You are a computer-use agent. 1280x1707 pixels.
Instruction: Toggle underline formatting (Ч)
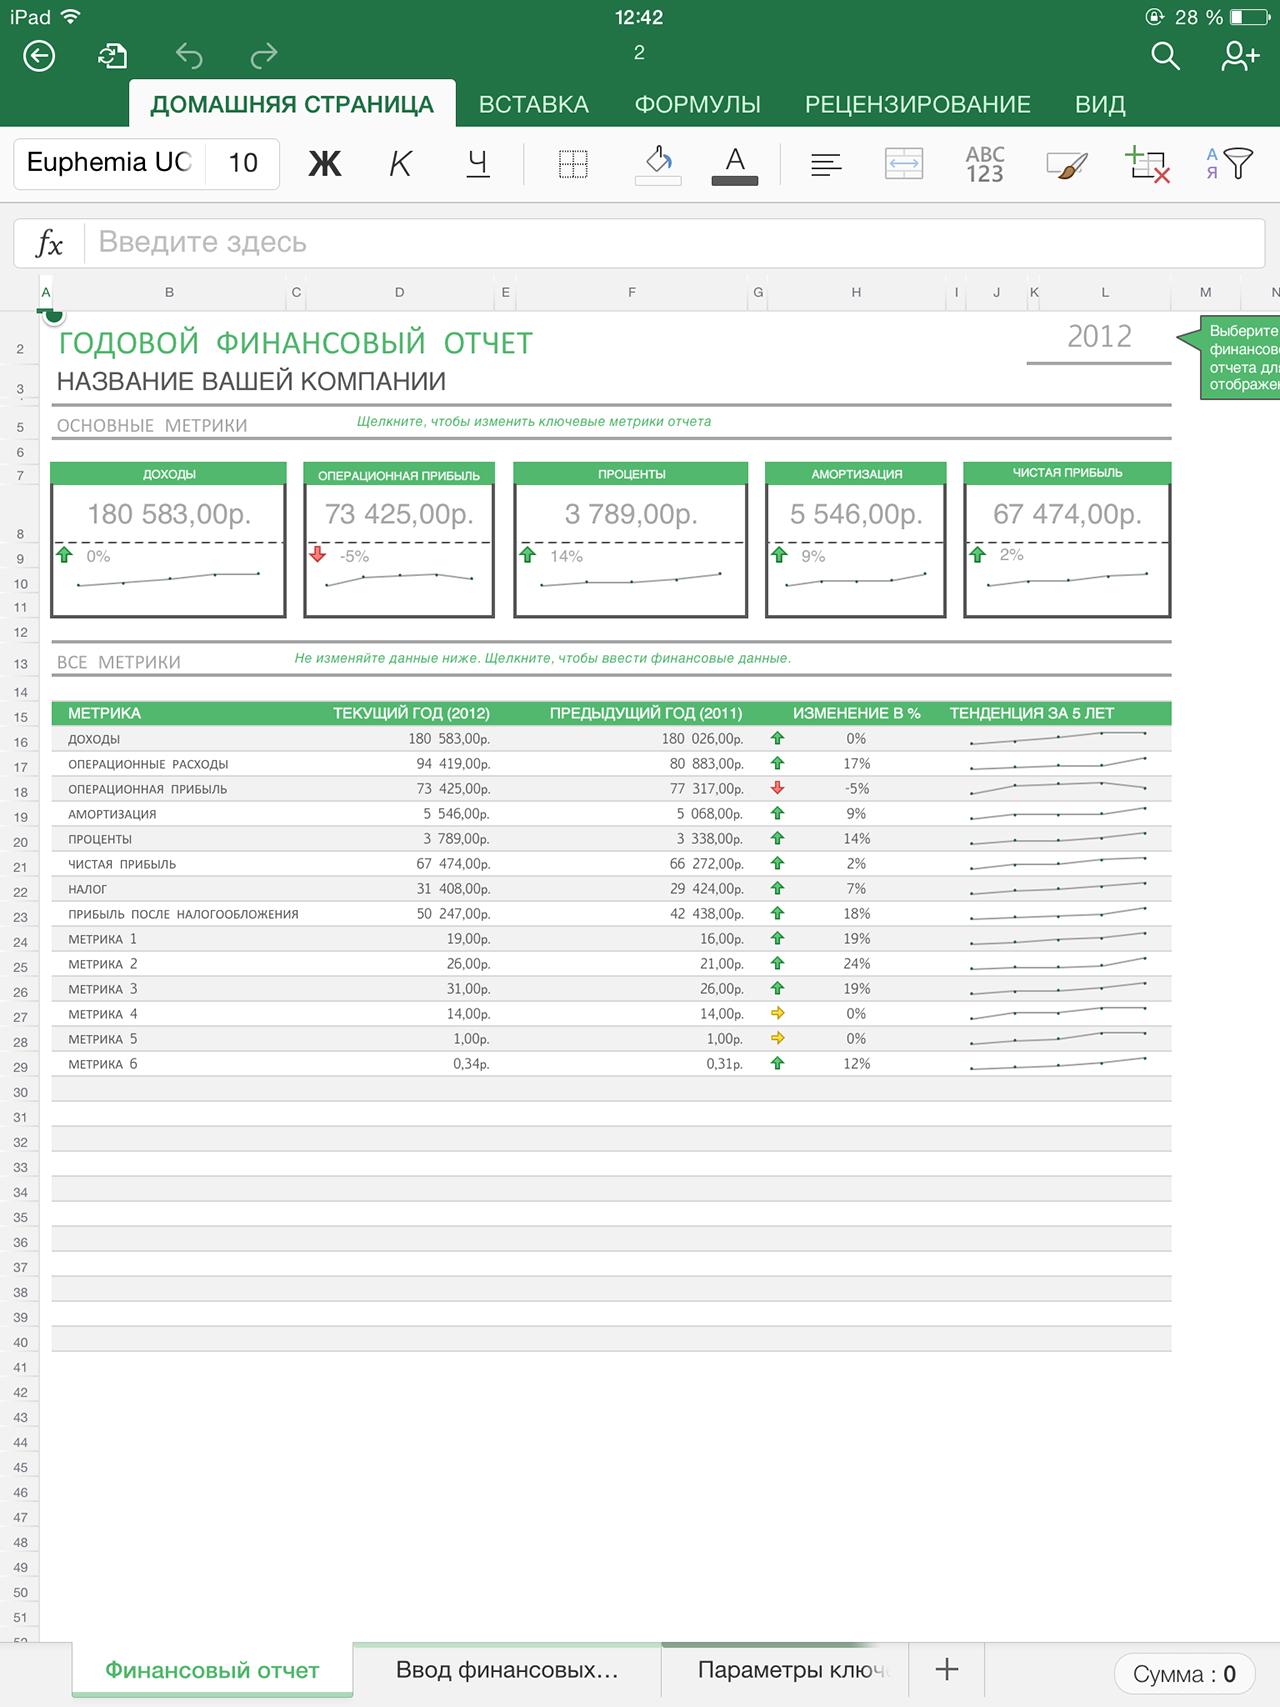click(x=478, y=163)
